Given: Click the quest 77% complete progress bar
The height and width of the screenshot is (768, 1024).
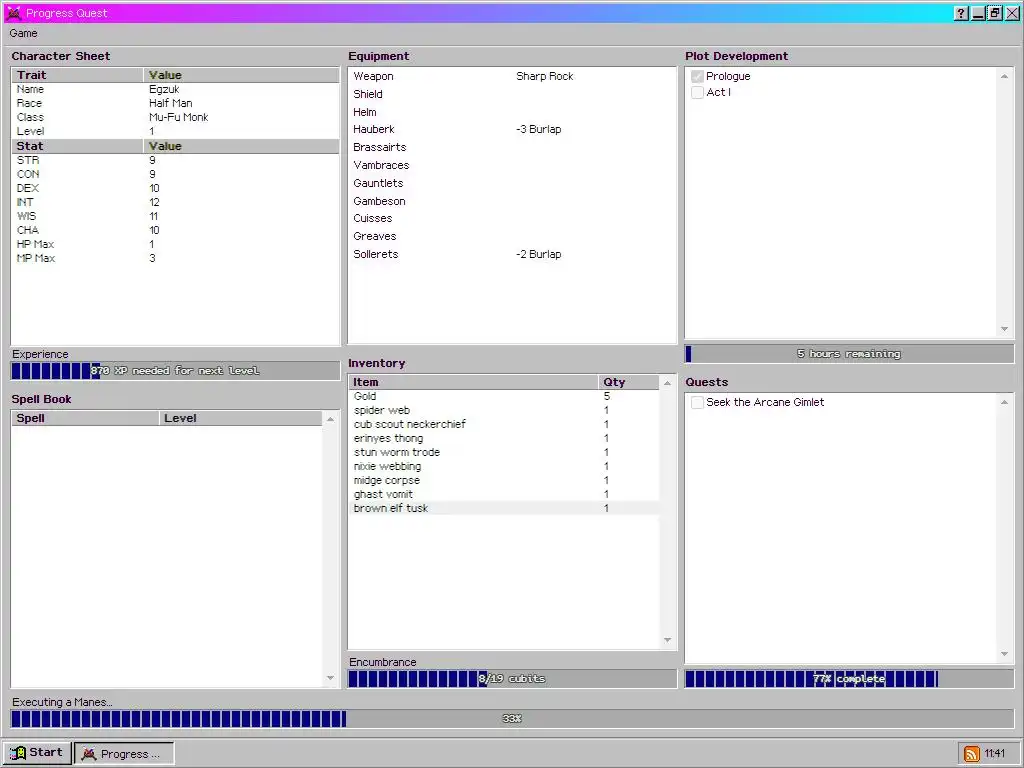Looking at the screenshot, I should click(849, 679).
